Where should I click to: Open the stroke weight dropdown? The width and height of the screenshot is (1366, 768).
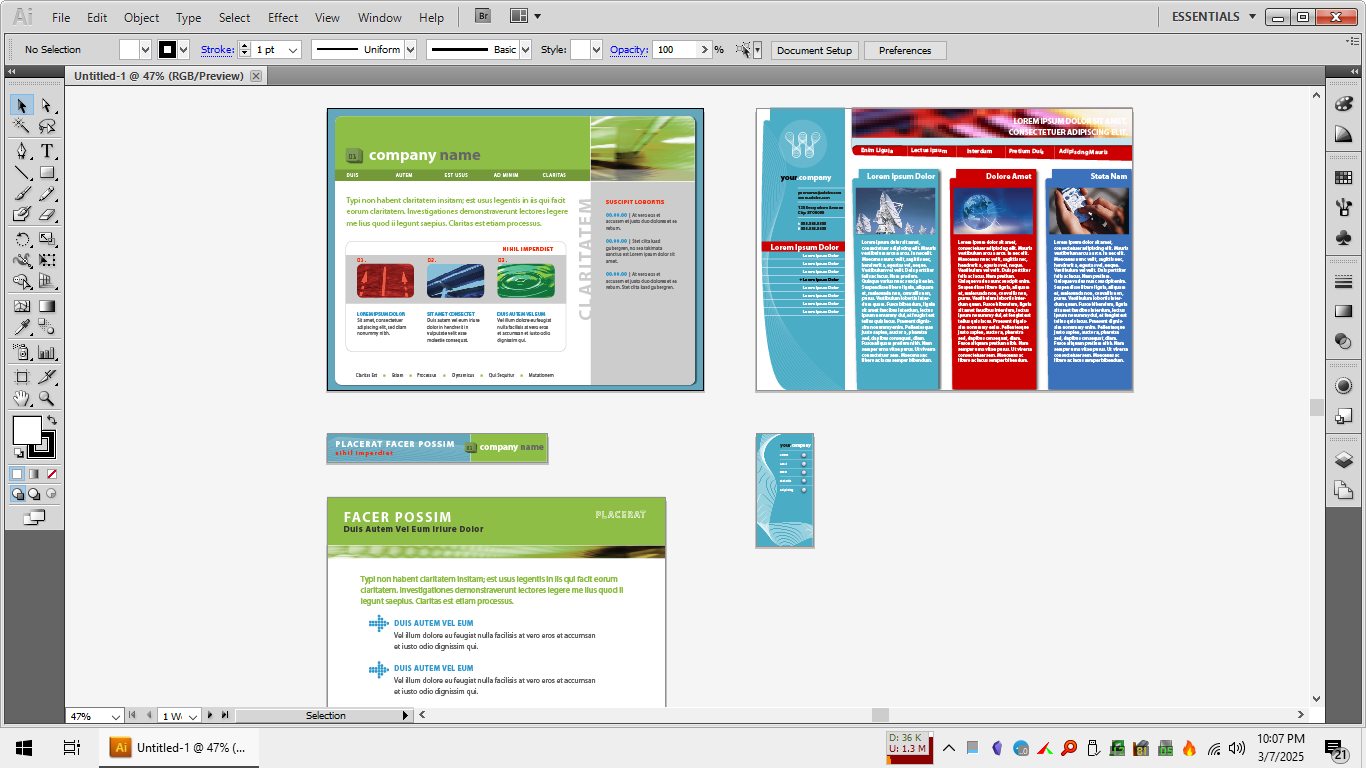point(293,50)
